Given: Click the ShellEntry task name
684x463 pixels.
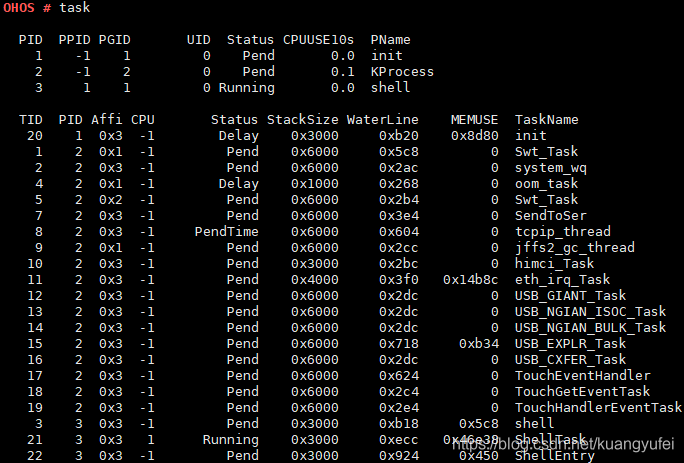Looking at the screenshot, I should [554, 456].
